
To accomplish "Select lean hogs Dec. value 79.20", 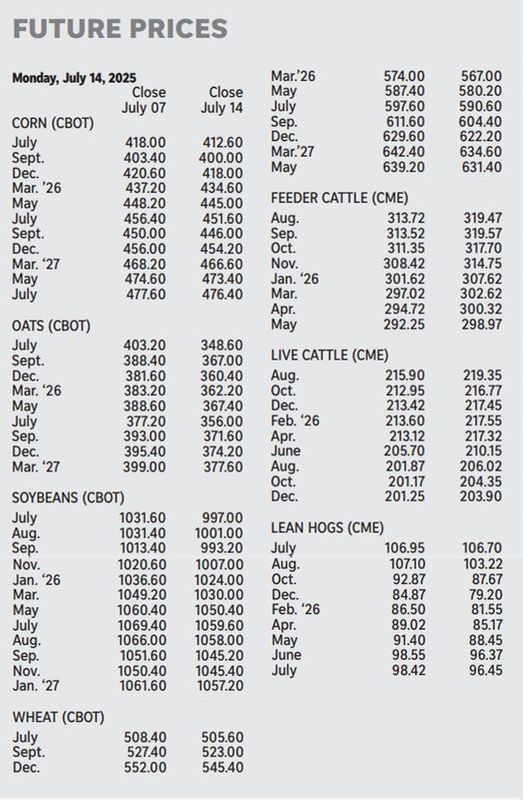I will (486, 595).
